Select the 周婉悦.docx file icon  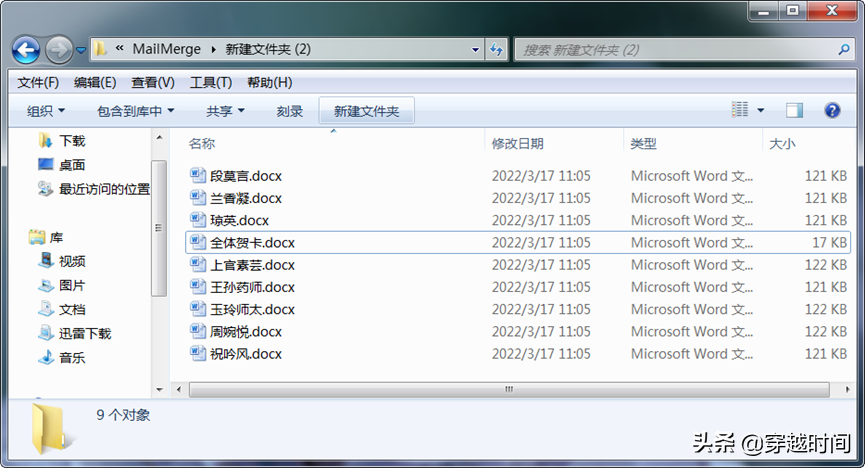coord(198,331)
